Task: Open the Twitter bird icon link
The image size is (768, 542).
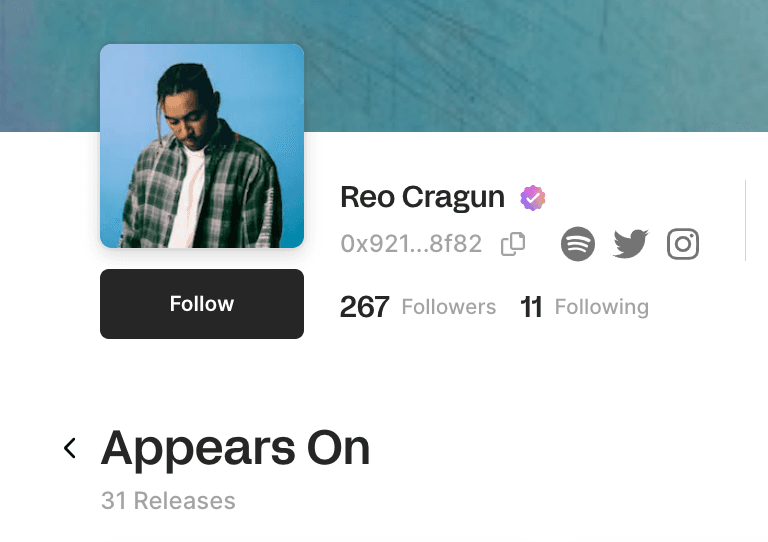Action: [631, 243]
